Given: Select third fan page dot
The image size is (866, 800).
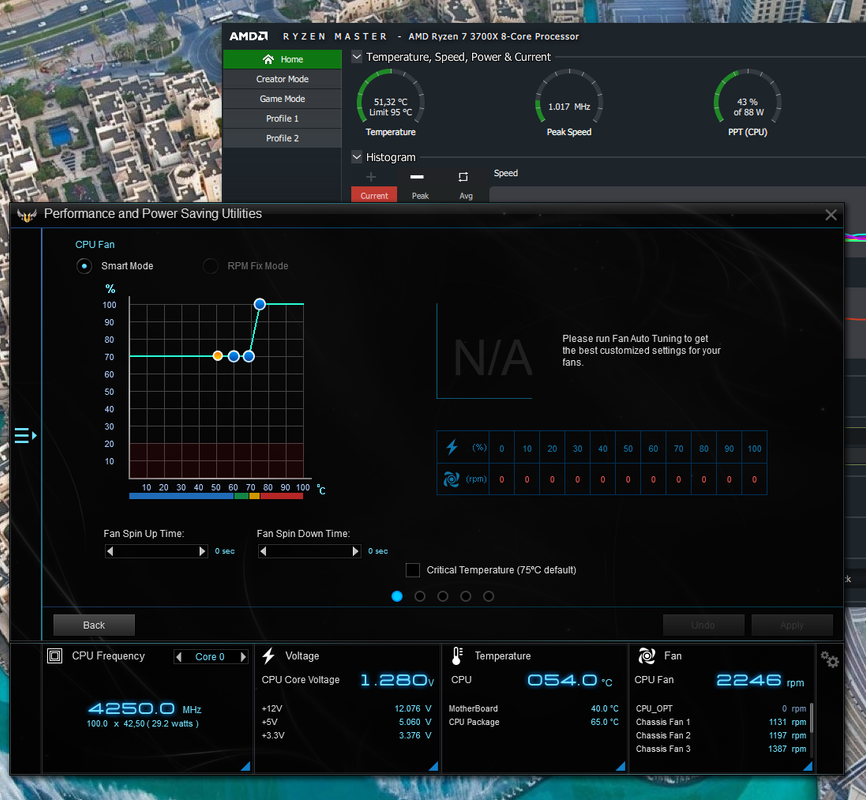Looking at the screenshot, I should click(x=443, y=596).
